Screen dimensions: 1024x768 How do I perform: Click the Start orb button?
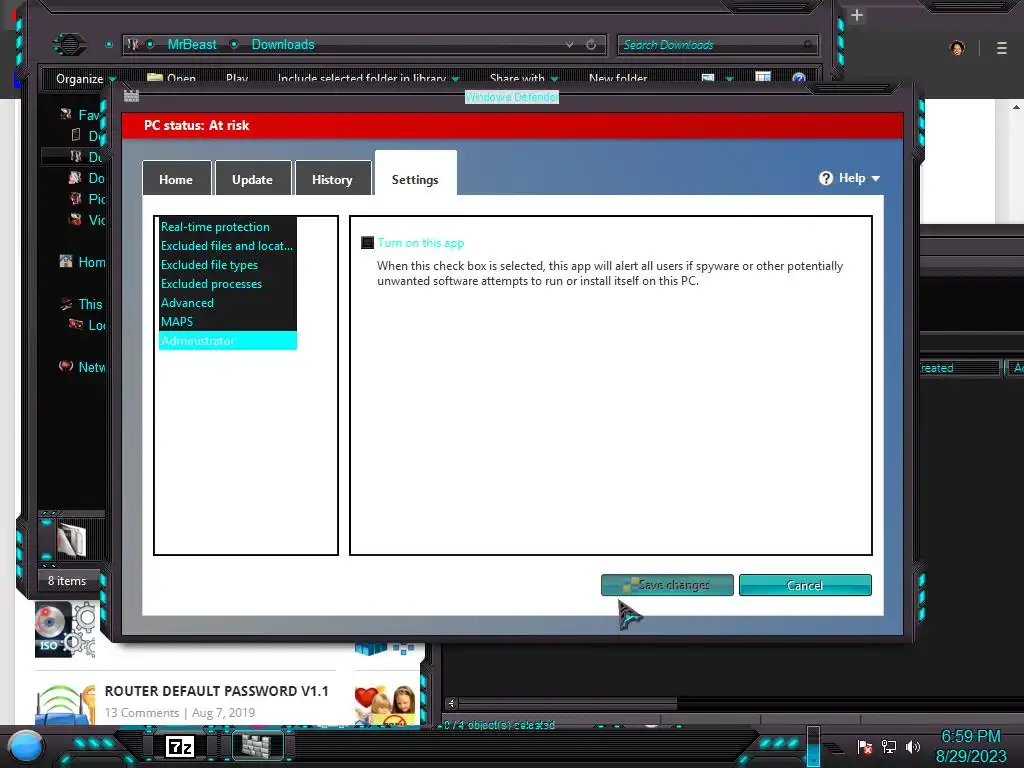(x=26, y=746)
